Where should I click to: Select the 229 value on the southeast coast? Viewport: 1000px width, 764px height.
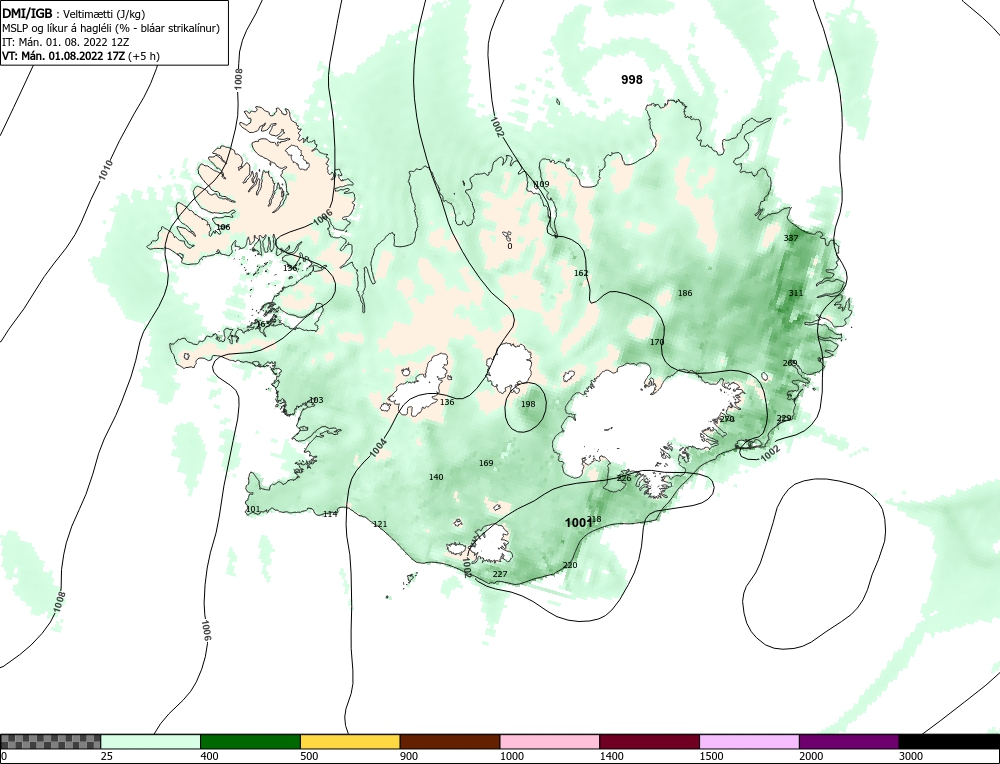pyautogui.click(x=784, y=418)
